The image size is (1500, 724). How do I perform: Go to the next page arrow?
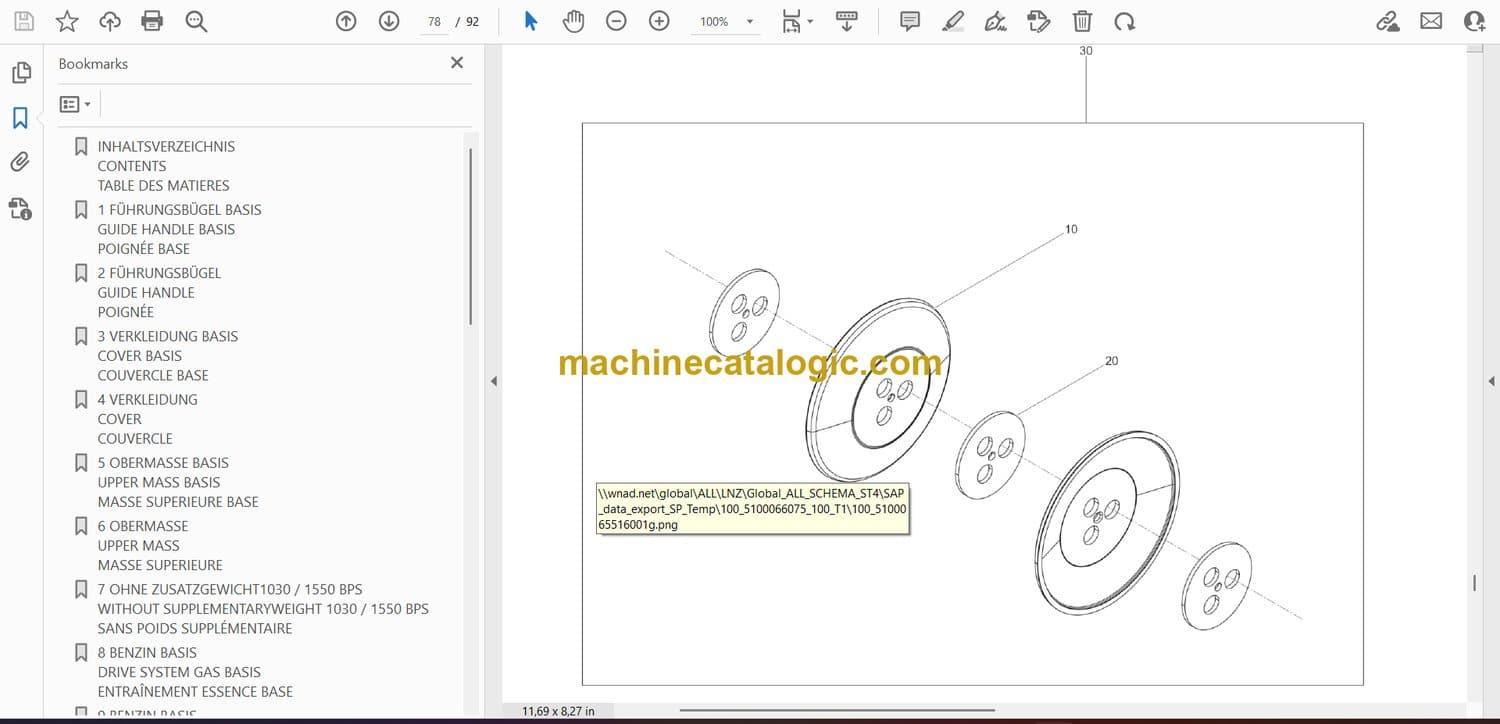point(389,21)
